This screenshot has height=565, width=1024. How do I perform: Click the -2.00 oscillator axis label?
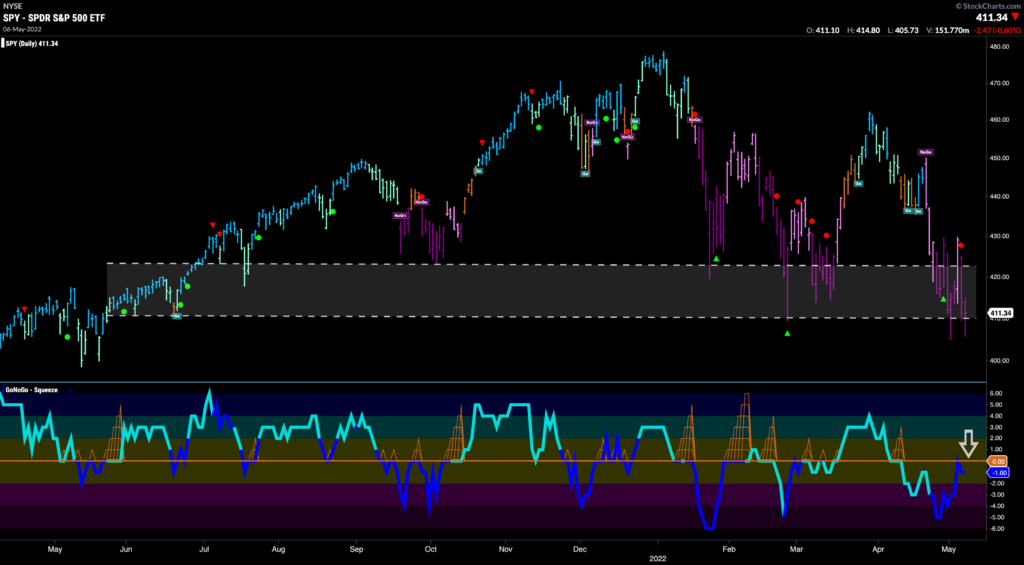997,483
